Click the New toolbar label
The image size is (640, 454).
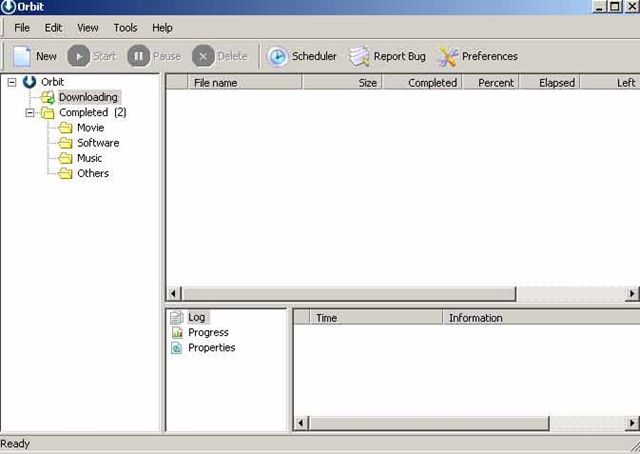click(46, 56)
